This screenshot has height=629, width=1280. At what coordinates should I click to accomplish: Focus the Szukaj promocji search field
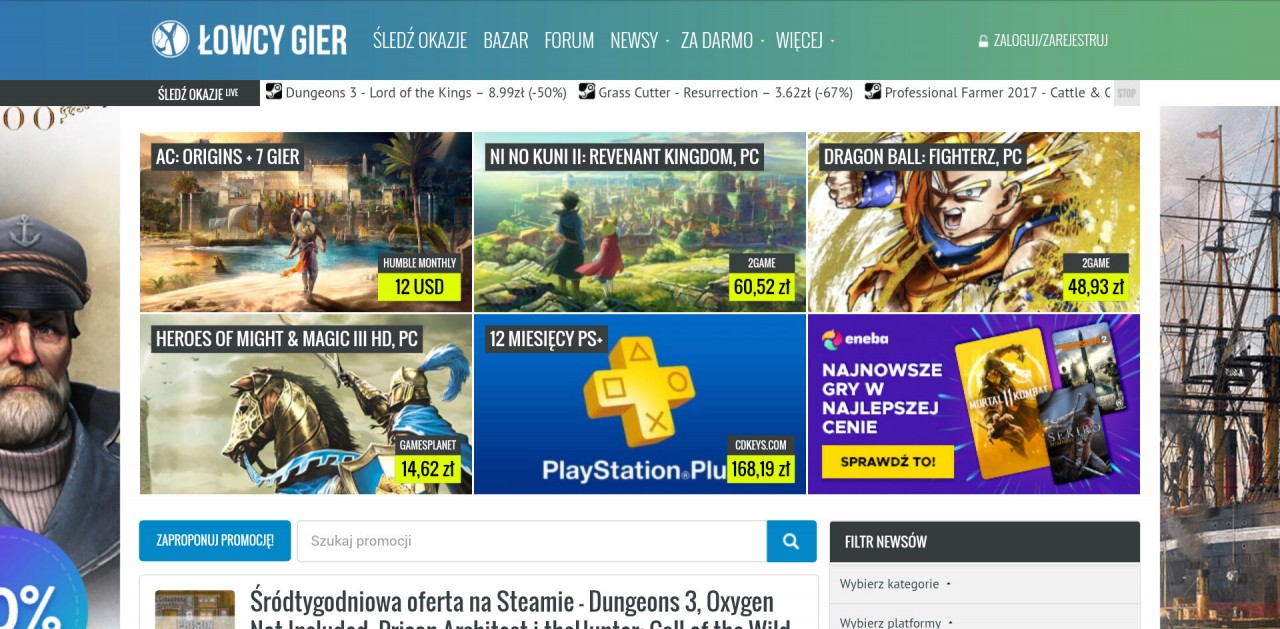pyautogui.click(x=532, y=541)
